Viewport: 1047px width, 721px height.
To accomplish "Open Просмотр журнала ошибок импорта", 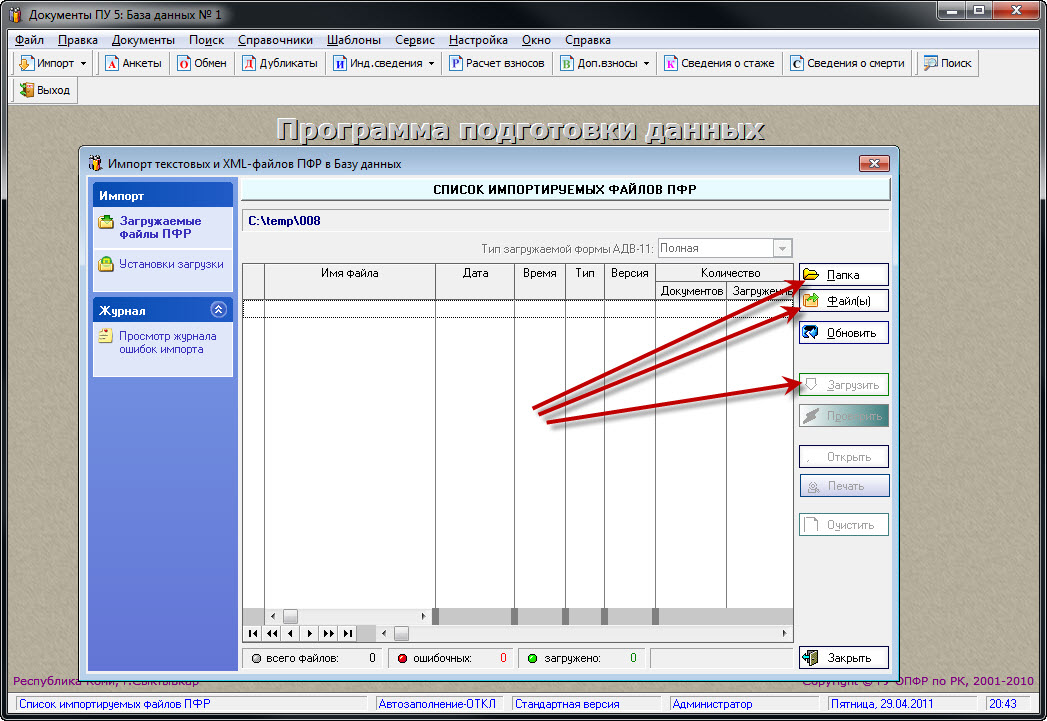I will (167, 343).
